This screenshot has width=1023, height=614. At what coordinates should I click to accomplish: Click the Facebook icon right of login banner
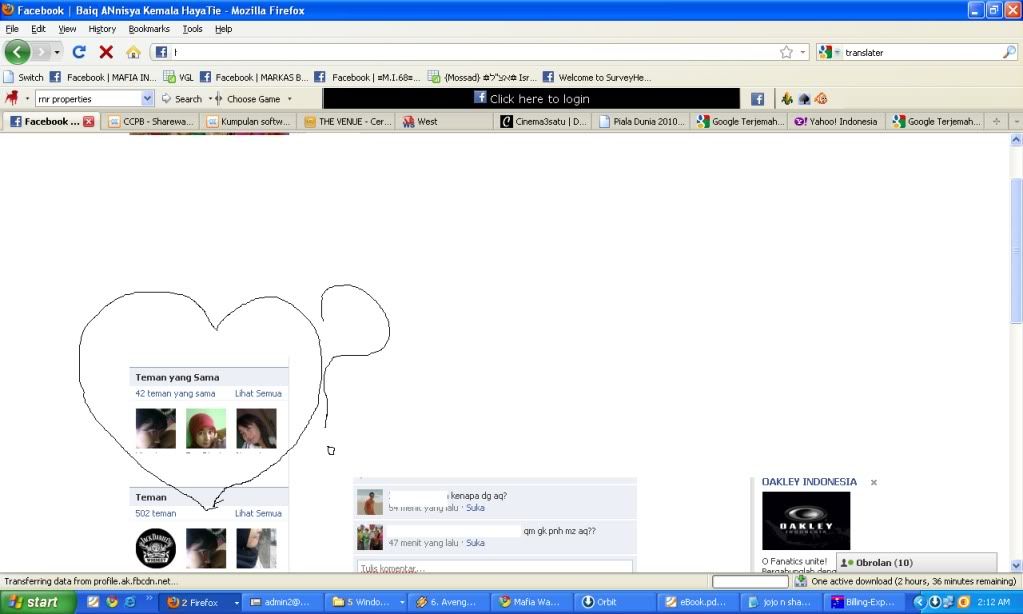[757, 99]
